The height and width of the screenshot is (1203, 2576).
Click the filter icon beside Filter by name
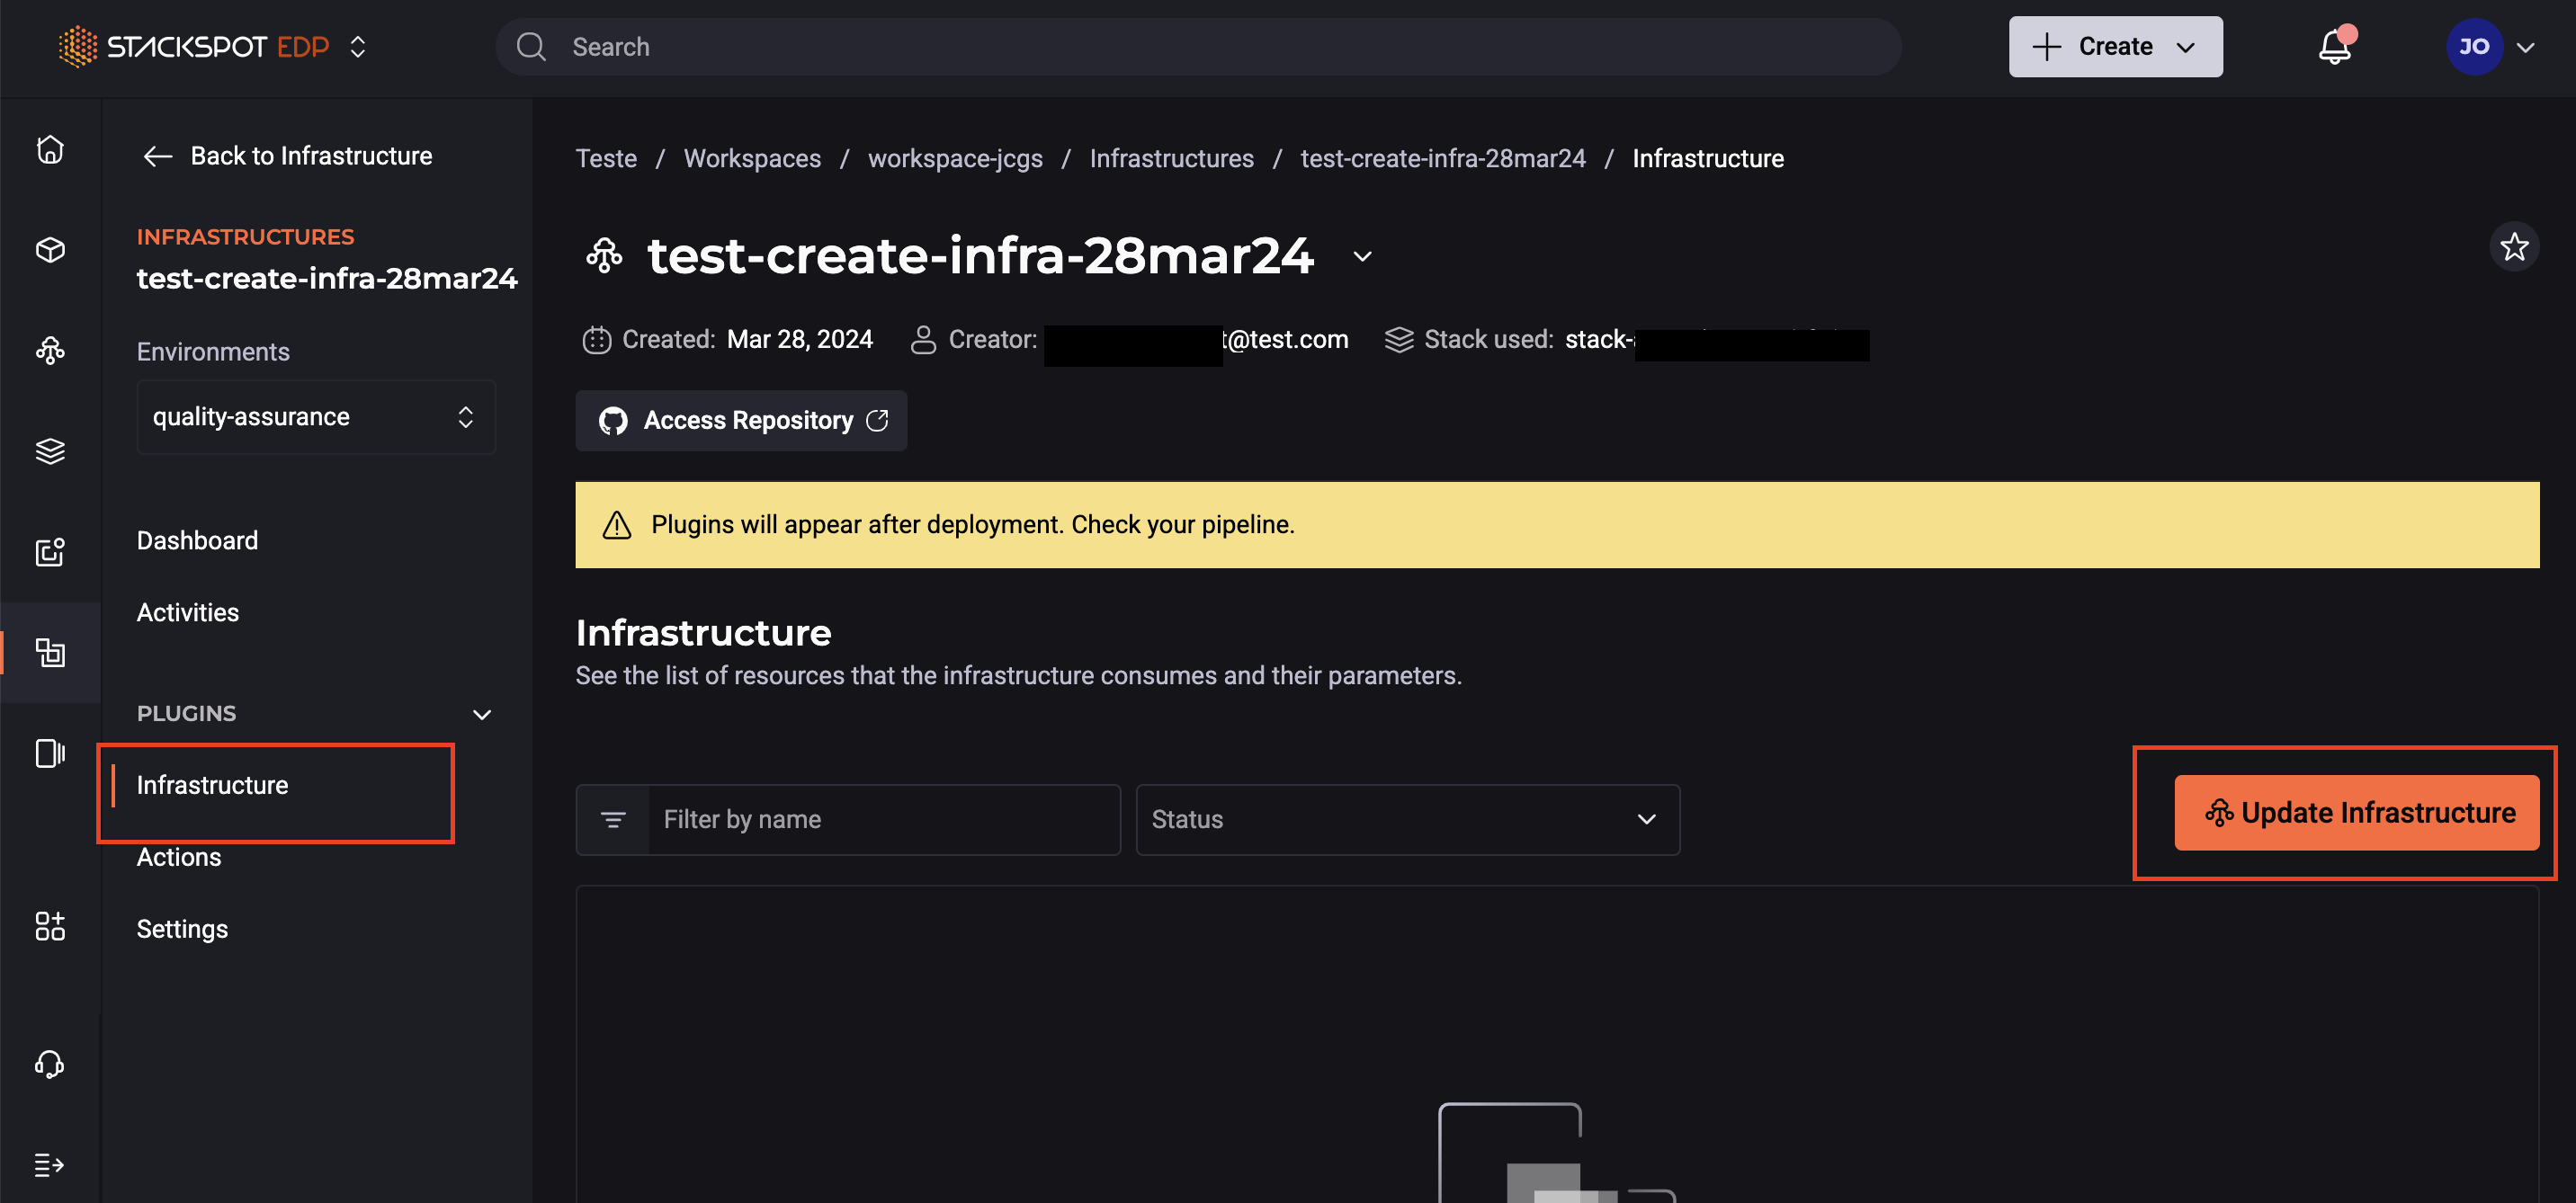tap(613, 820)
